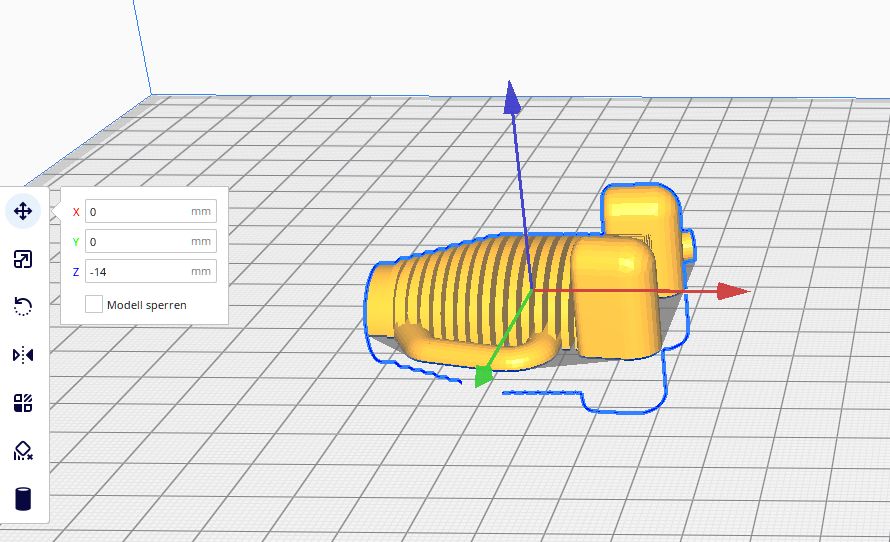This screenshot has height=542, width=890.
Task: Click the red X-axis arrow handle
Action: 733,291
